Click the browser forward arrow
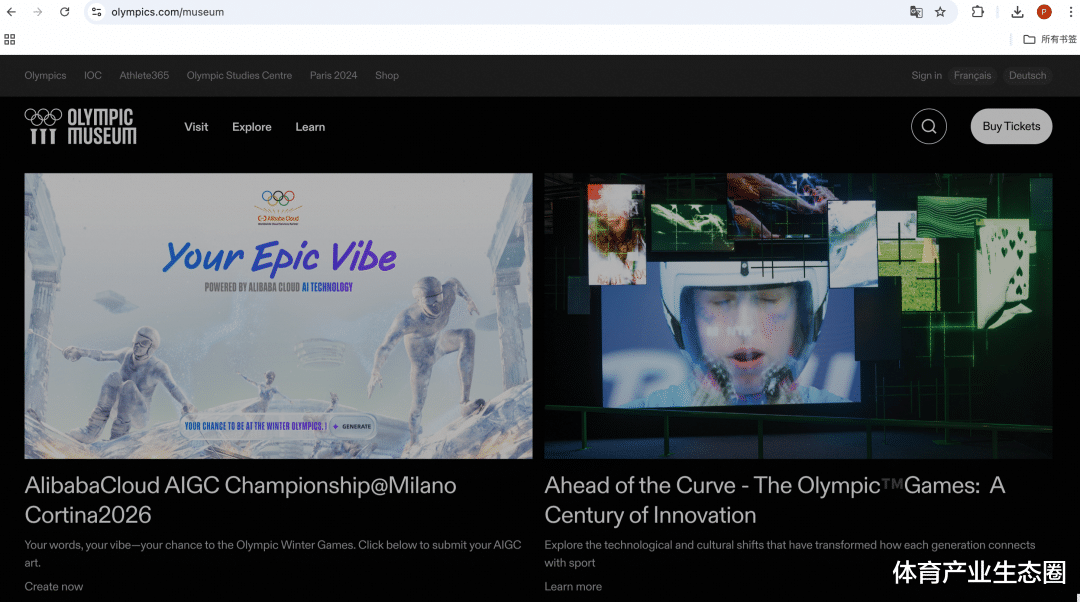Image resolution: width=1080 pixels, height=602 pixels. point(38,12)
